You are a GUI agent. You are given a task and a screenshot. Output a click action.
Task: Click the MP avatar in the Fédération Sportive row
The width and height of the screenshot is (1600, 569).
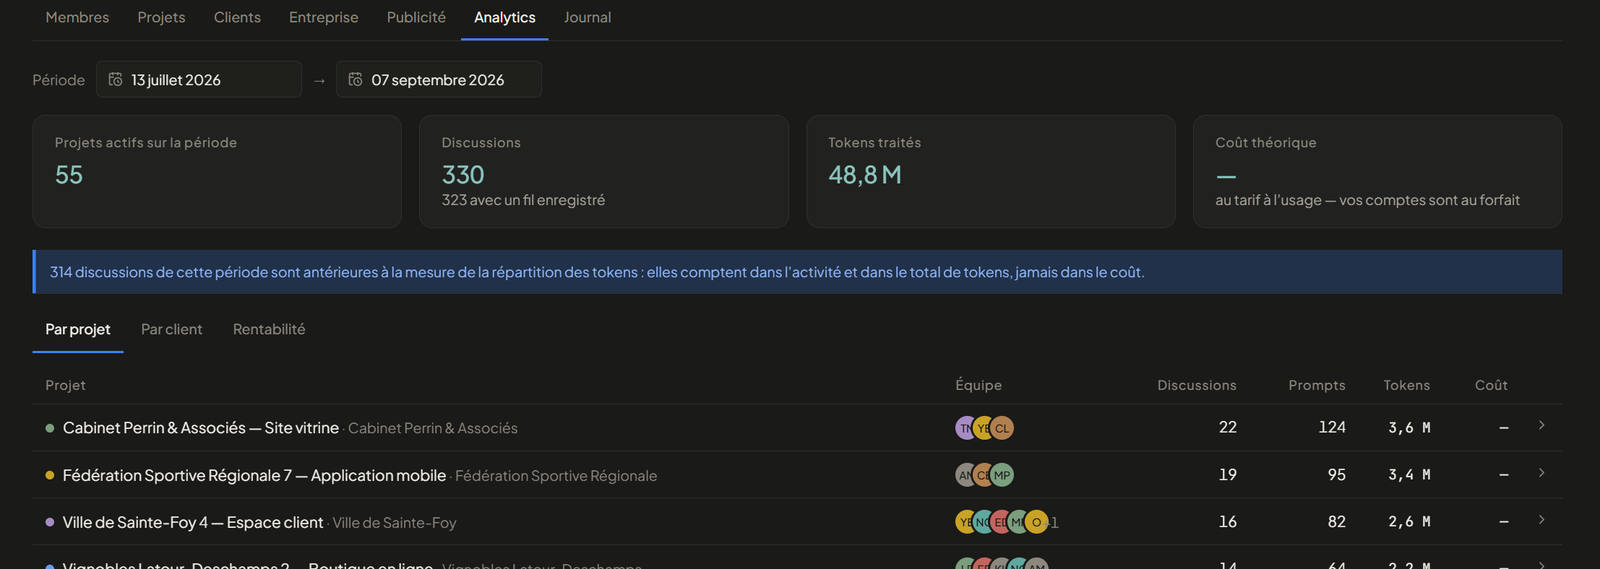click(1002, 475)
